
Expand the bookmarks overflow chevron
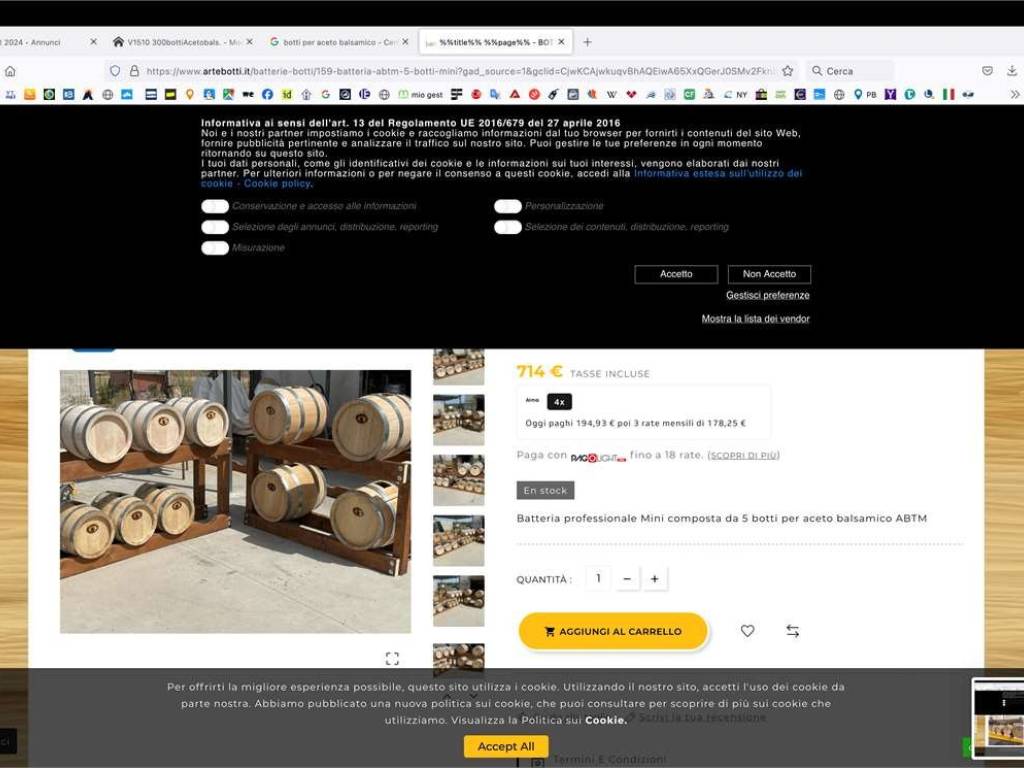(1017, 95)
